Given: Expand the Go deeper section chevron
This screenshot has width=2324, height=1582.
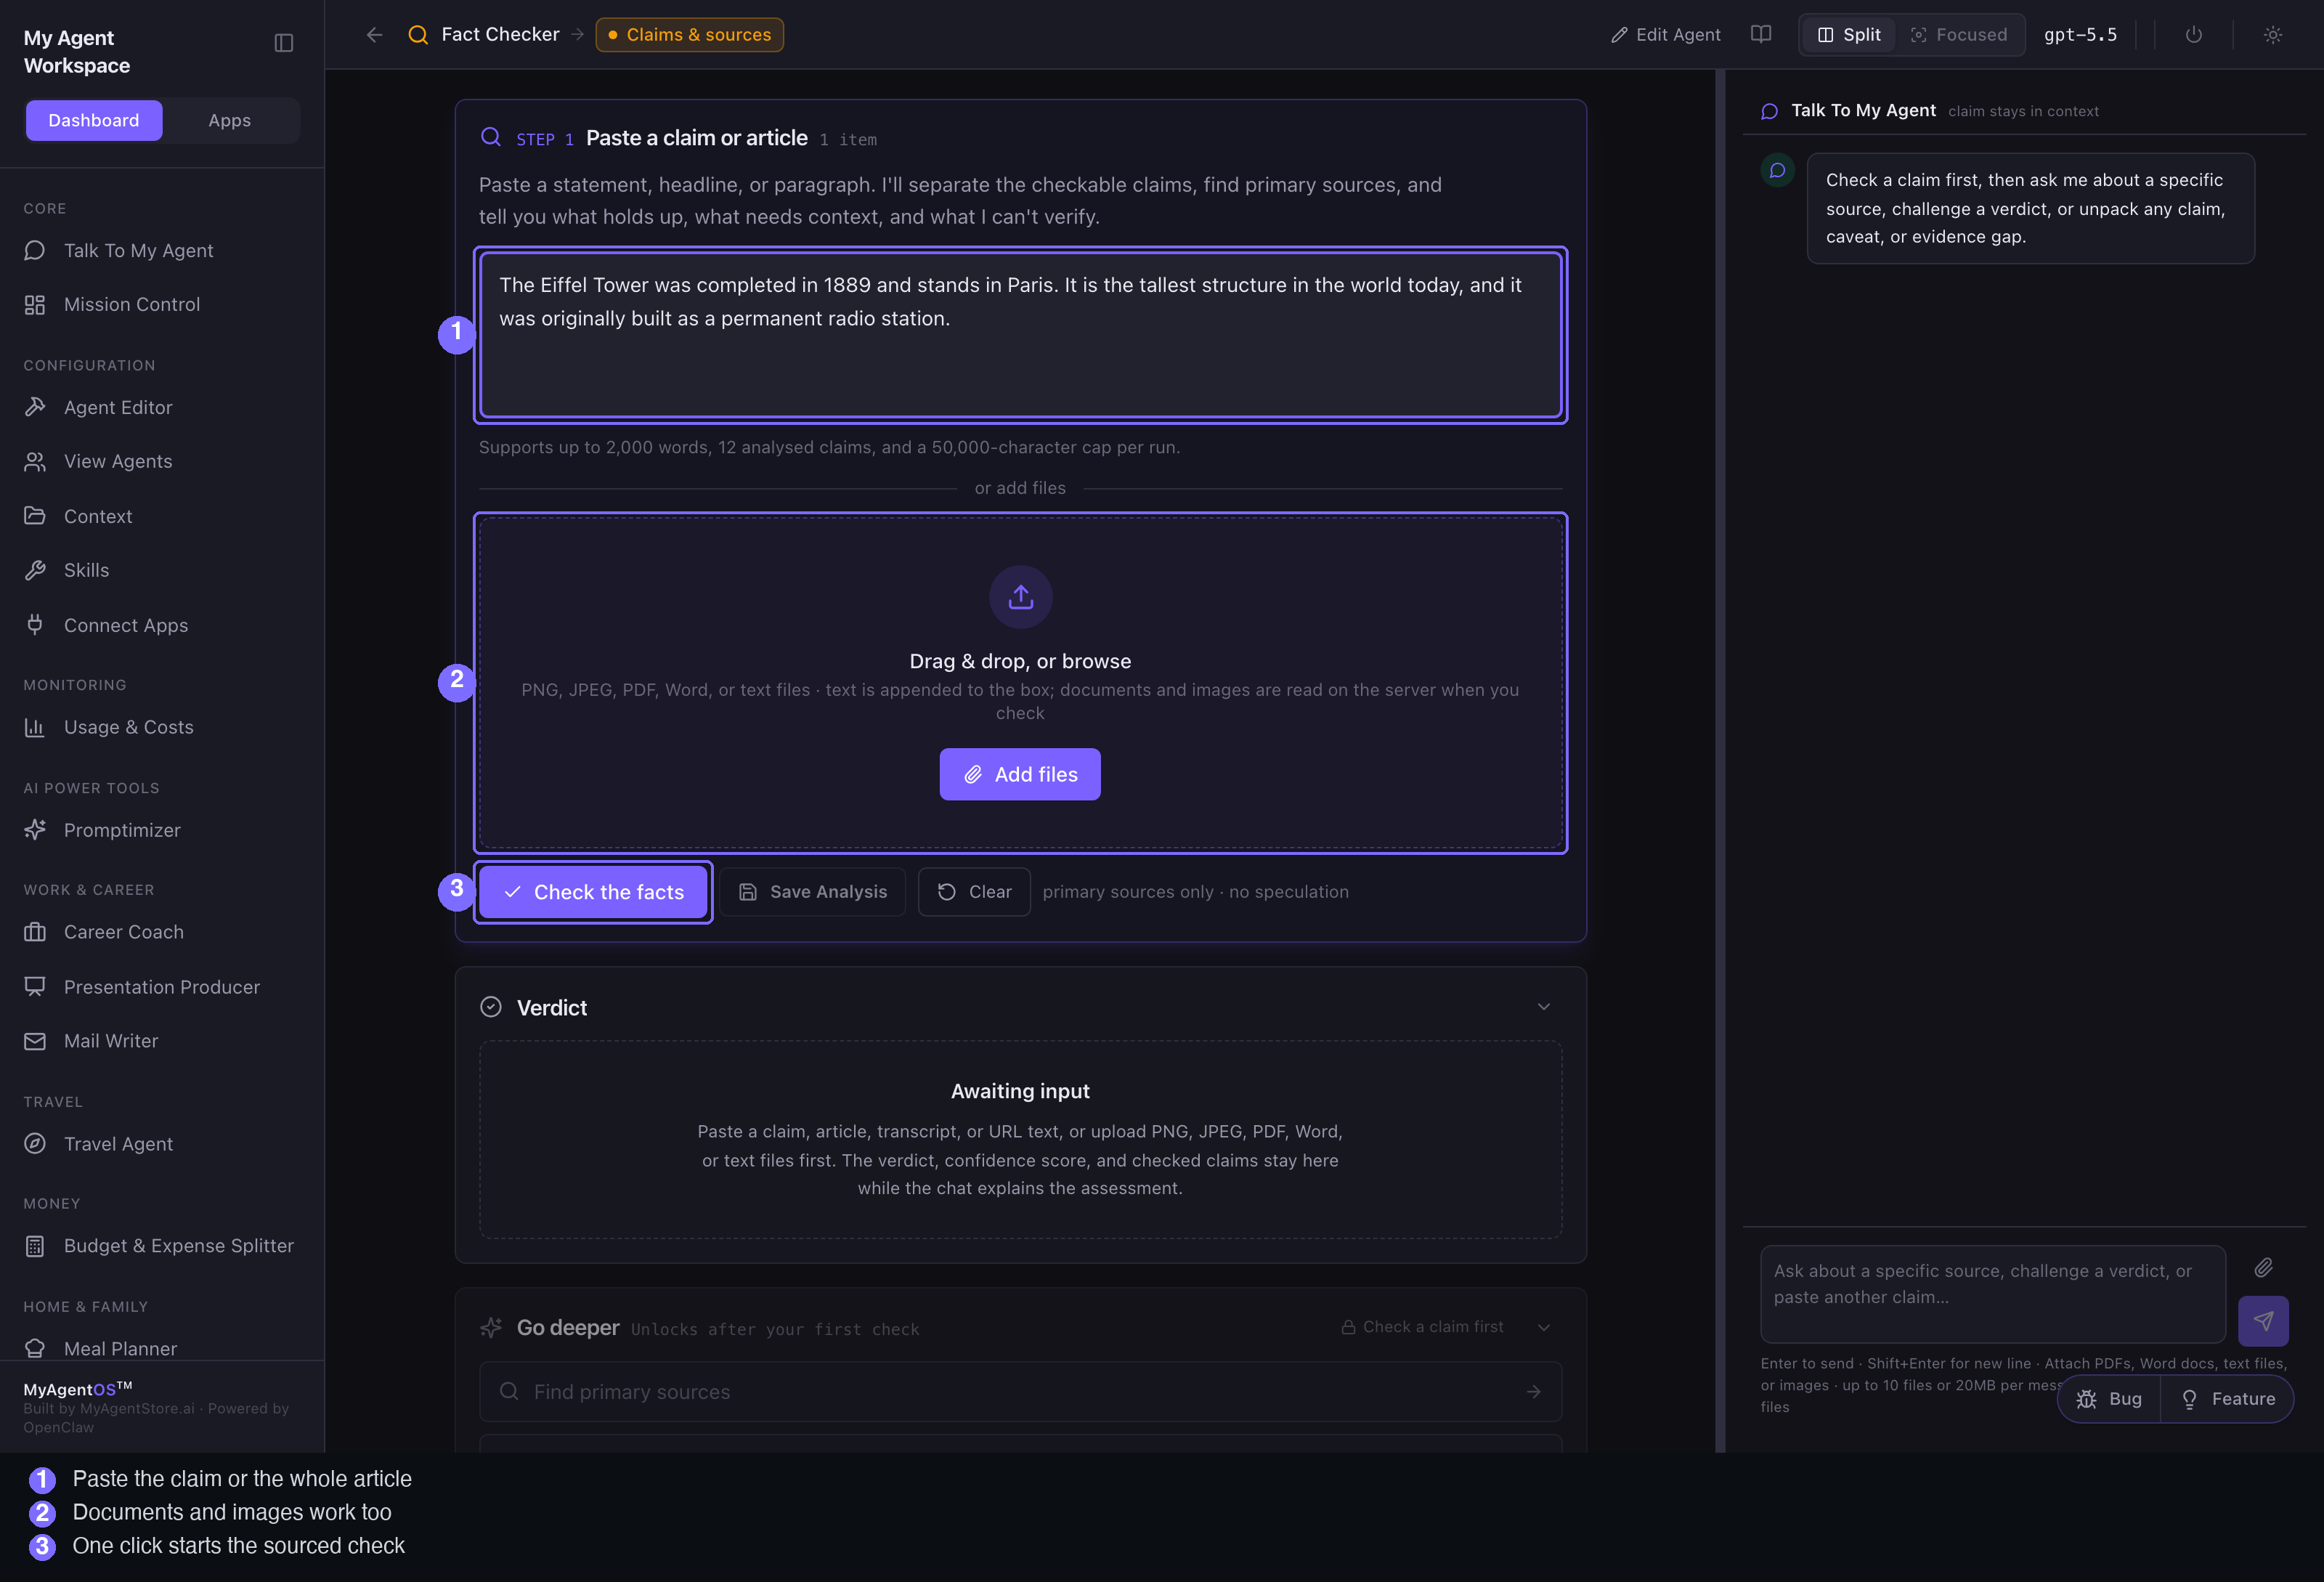Looking at the screenshot, I should tap(1543, 1327).
